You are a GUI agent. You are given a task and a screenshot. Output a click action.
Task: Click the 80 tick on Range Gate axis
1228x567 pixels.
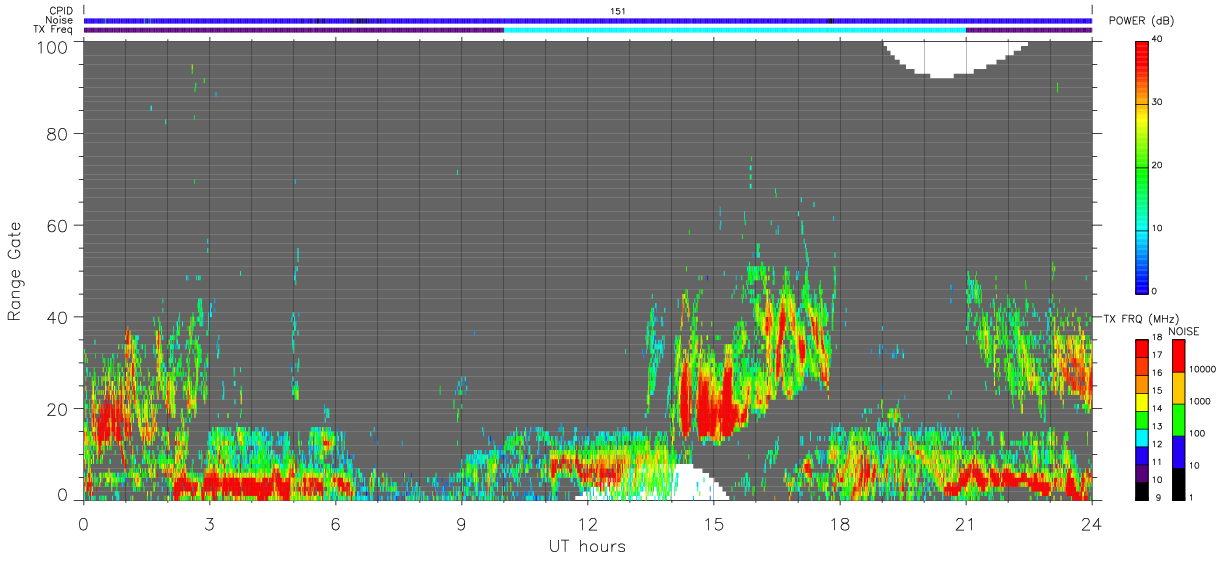click(58, 133)
